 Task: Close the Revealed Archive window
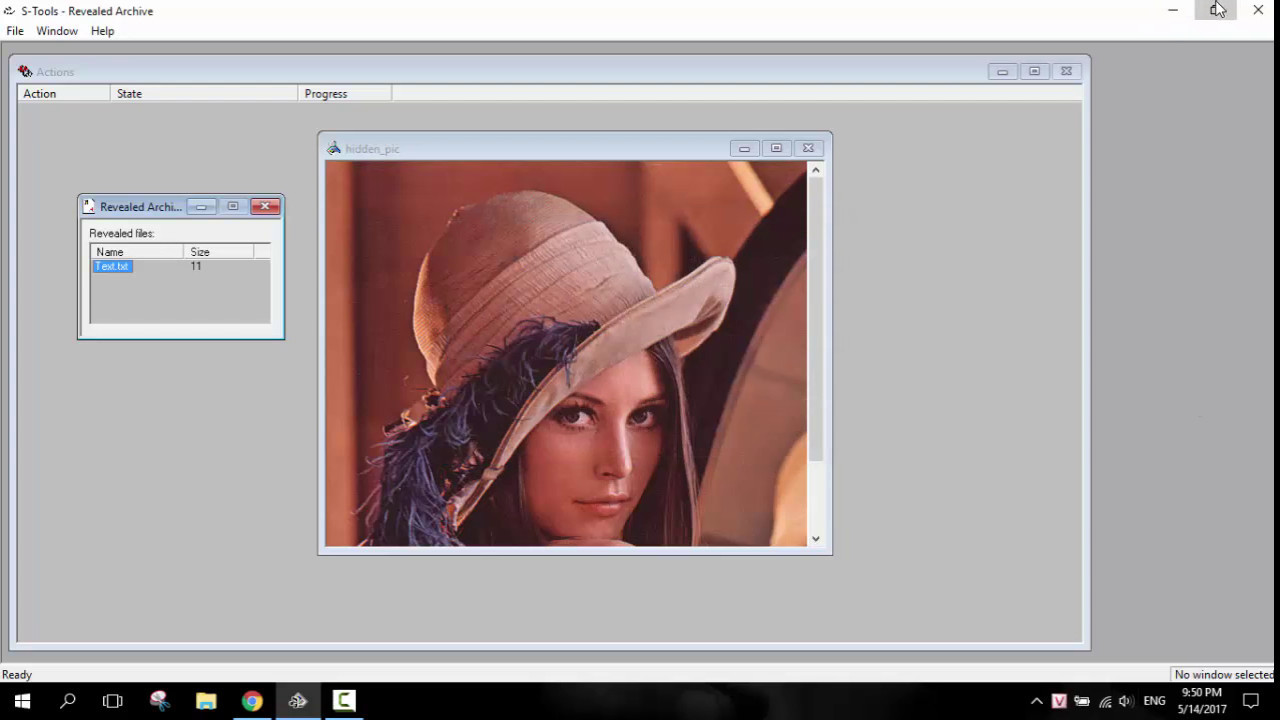click(265, 207)
